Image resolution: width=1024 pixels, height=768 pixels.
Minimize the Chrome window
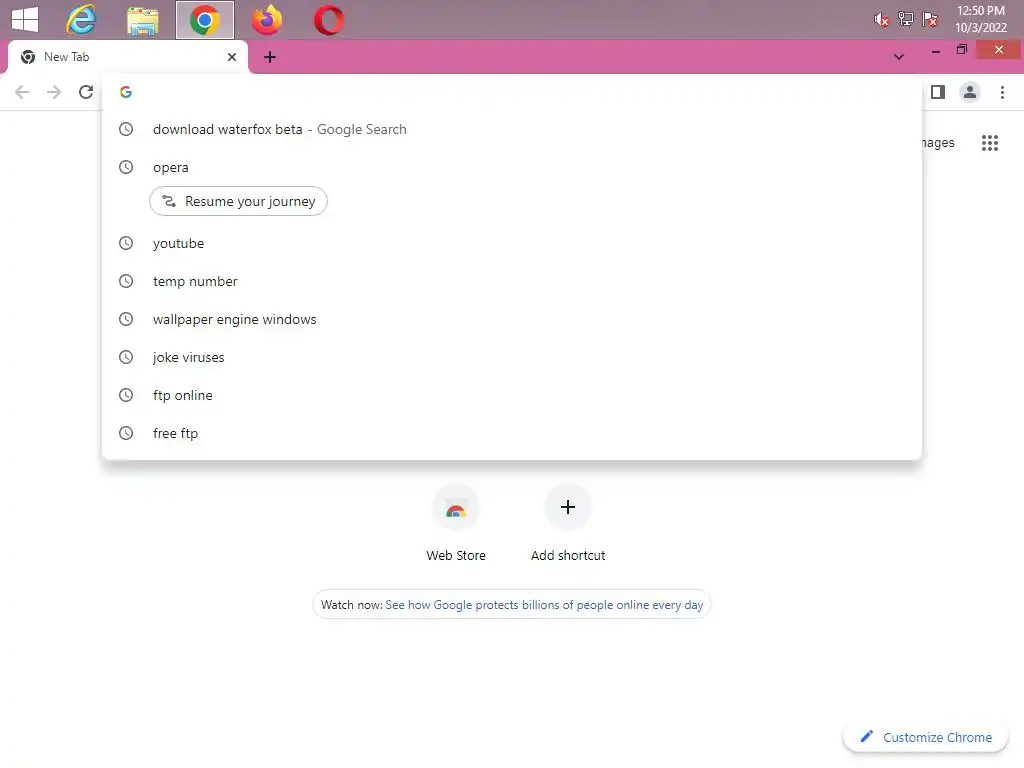[x=936, y=50]
